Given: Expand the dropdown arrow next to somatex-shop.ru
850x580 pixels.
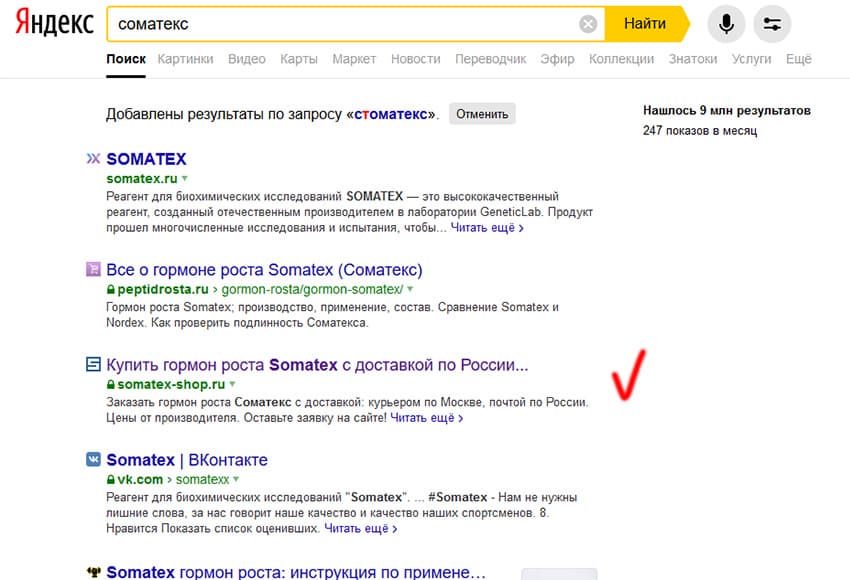Looking at the screenshot, I should pyautogui.click(x=232, y=384).
